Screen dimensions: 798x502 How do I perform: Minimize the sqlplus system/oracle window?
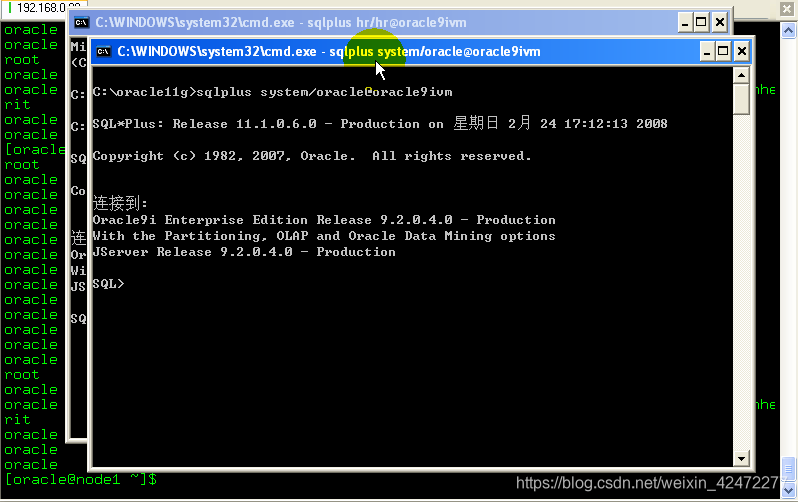[706, 51]
